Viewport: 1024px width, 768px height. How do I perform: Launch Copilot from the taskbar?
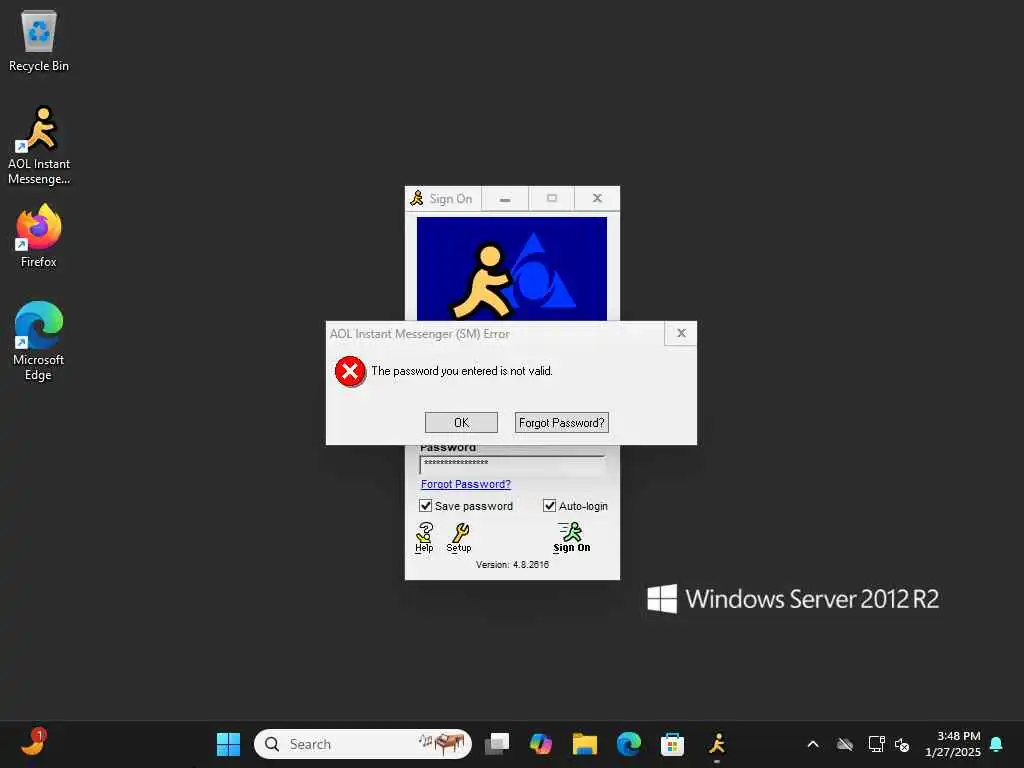541,744
